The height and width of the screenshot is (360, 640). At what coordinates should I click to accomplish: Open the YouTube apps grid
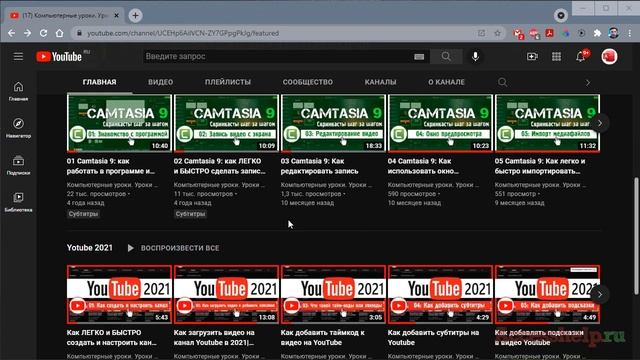tap(556, 56)
